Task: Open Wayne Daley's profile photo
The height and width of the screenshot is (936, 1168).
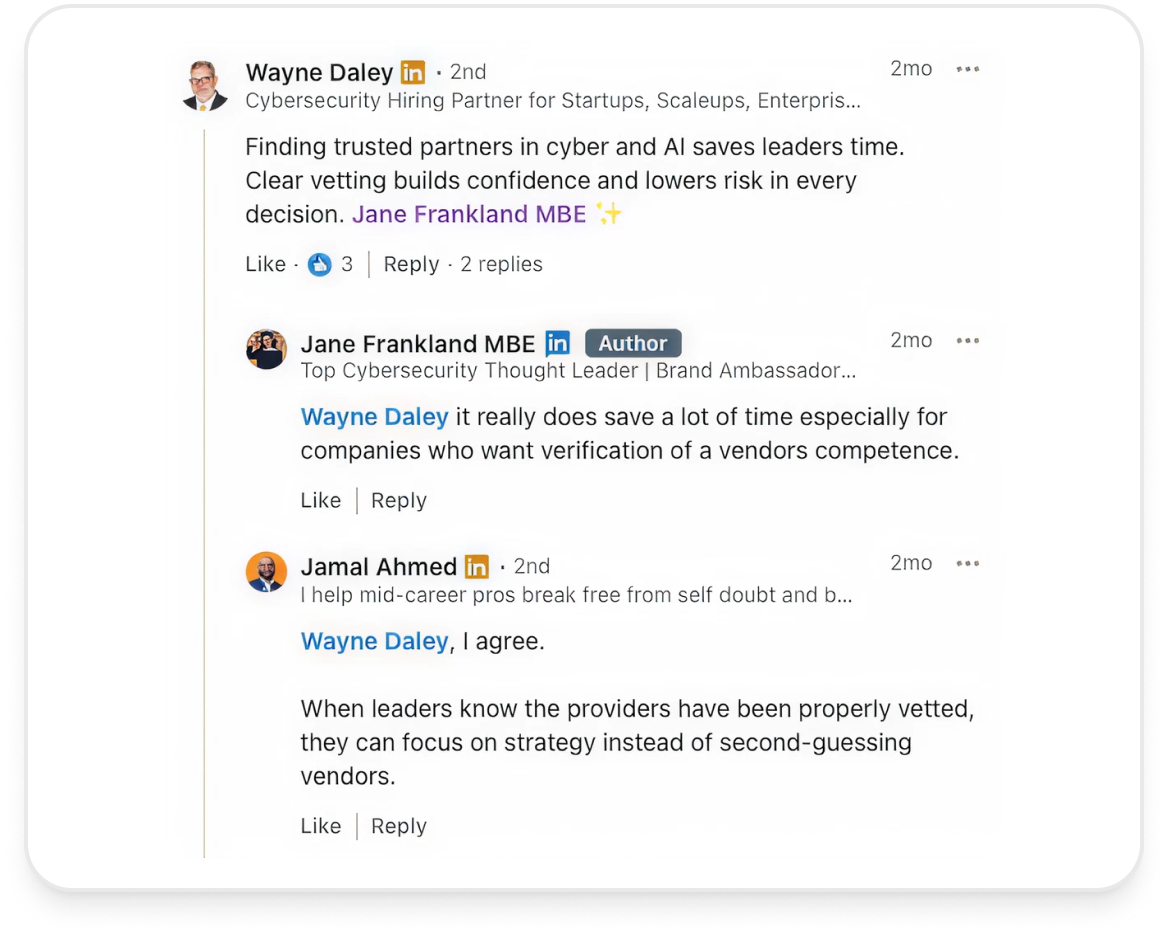Action: (205, 86)
